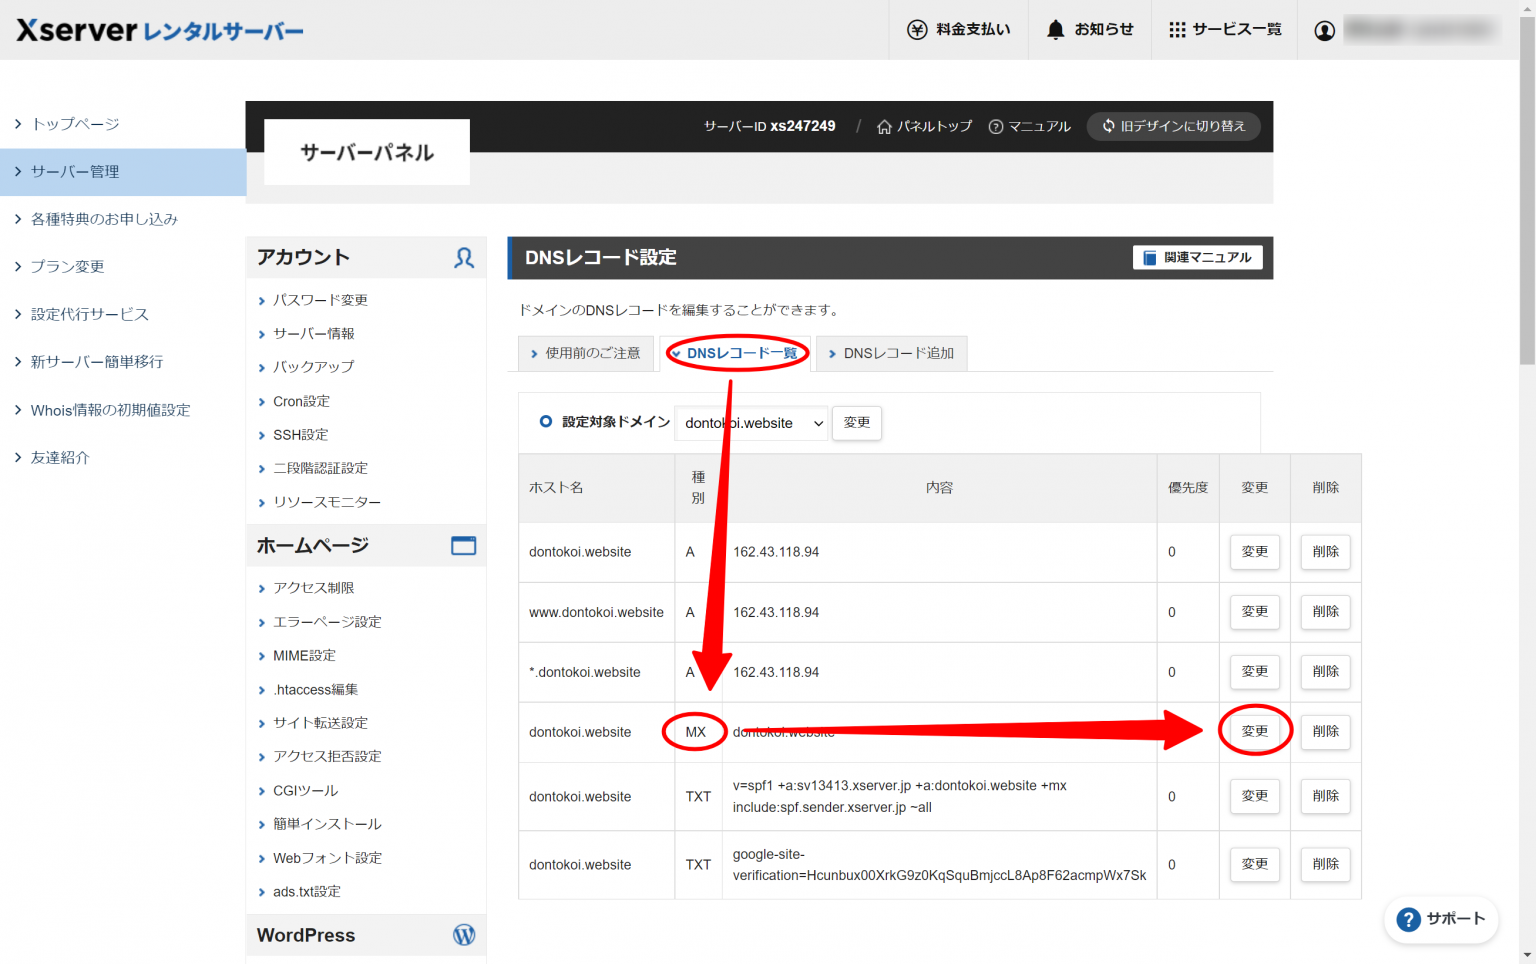Go to panel top home icon
Viewport: 1536px width, 964px height.
pos(884,127)
